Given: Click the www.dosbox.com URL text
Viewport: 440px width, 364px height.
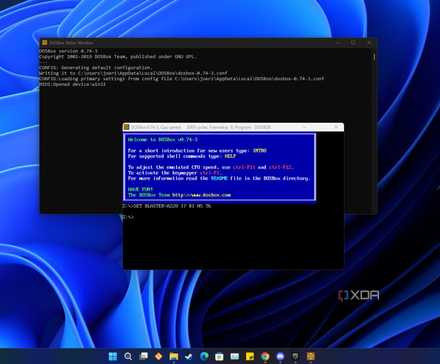Looking at the screenshot, I should [x=201, y=195].
